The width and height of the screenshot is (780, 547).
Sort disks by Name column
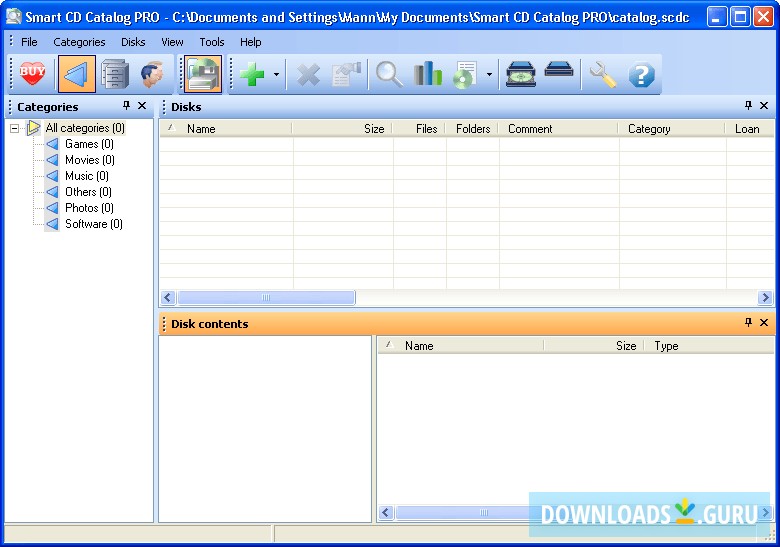[x=226, y=129]
